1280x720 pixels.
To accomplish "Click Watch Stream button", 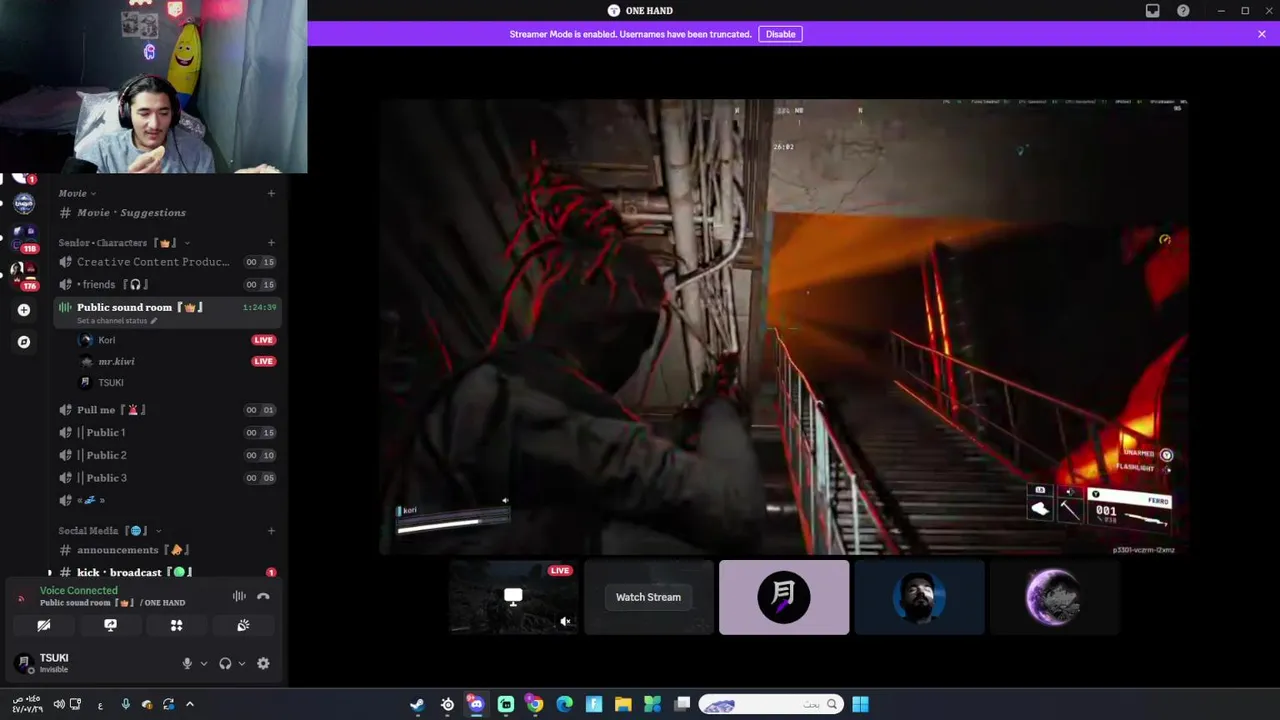I will point(648,597).
